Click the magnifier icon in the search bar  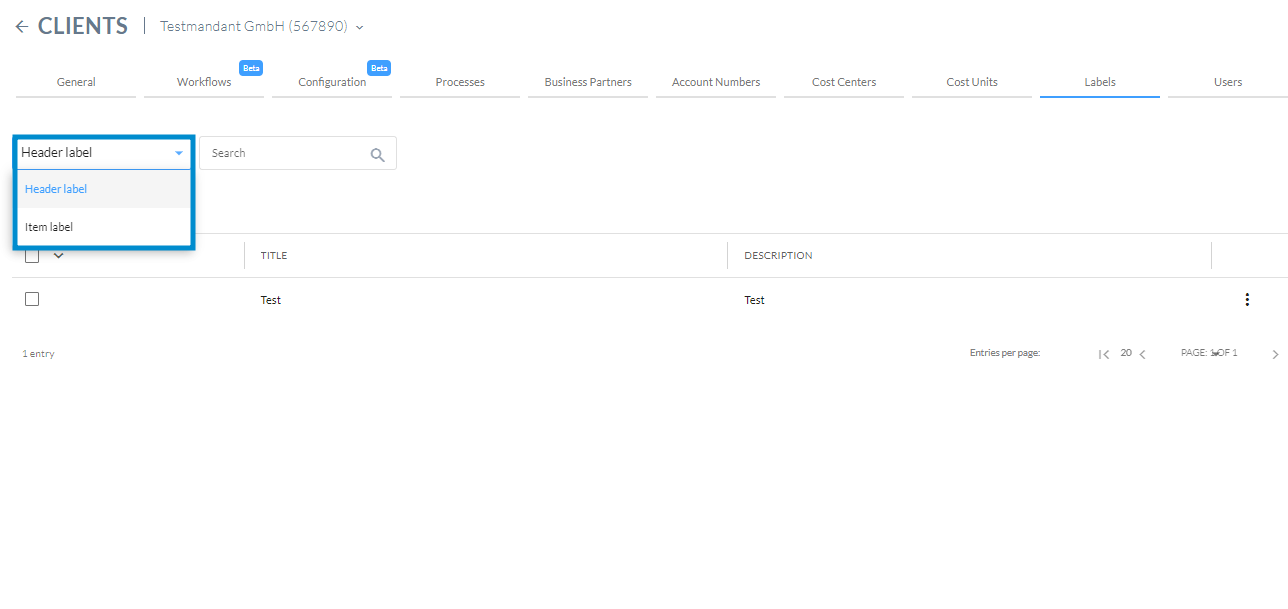tap(377, 154)
